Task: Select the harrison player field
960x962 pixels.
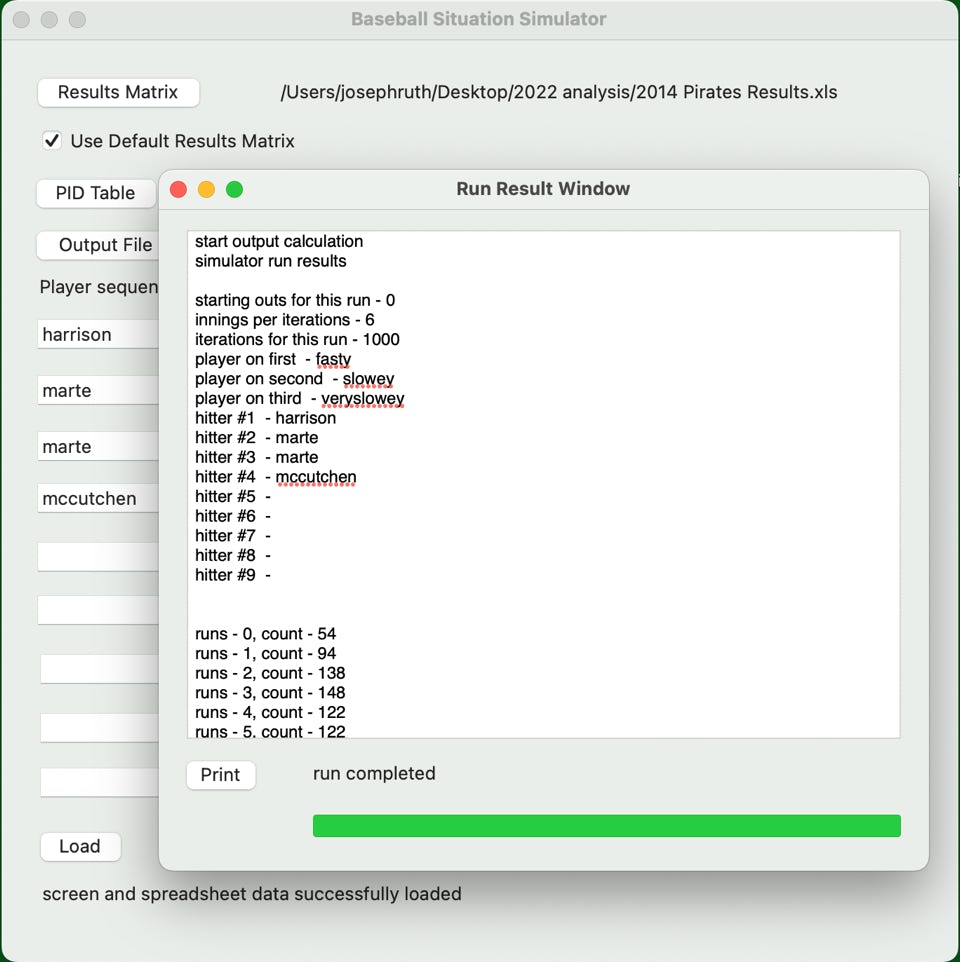Action: (98, 334)
